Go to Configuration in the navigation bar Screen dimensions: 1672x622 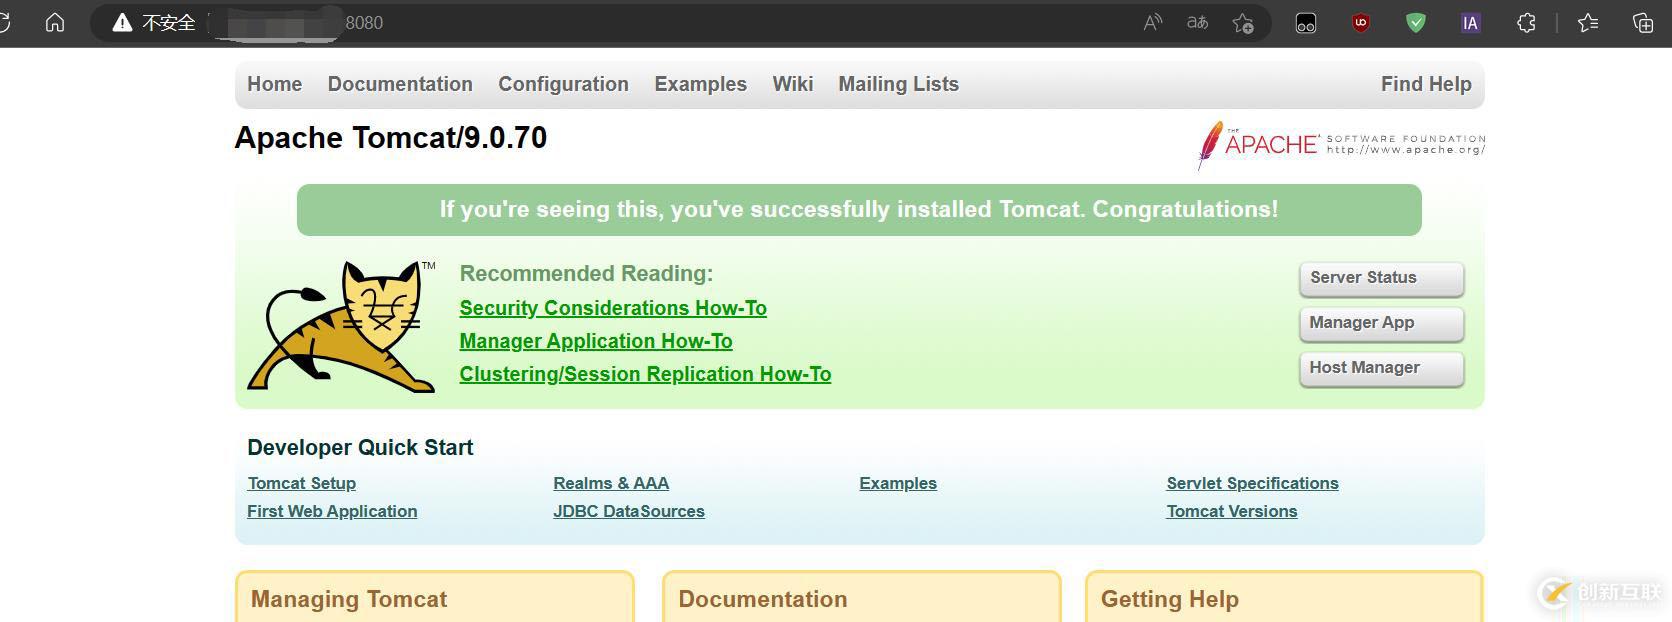tap(563, 84)
